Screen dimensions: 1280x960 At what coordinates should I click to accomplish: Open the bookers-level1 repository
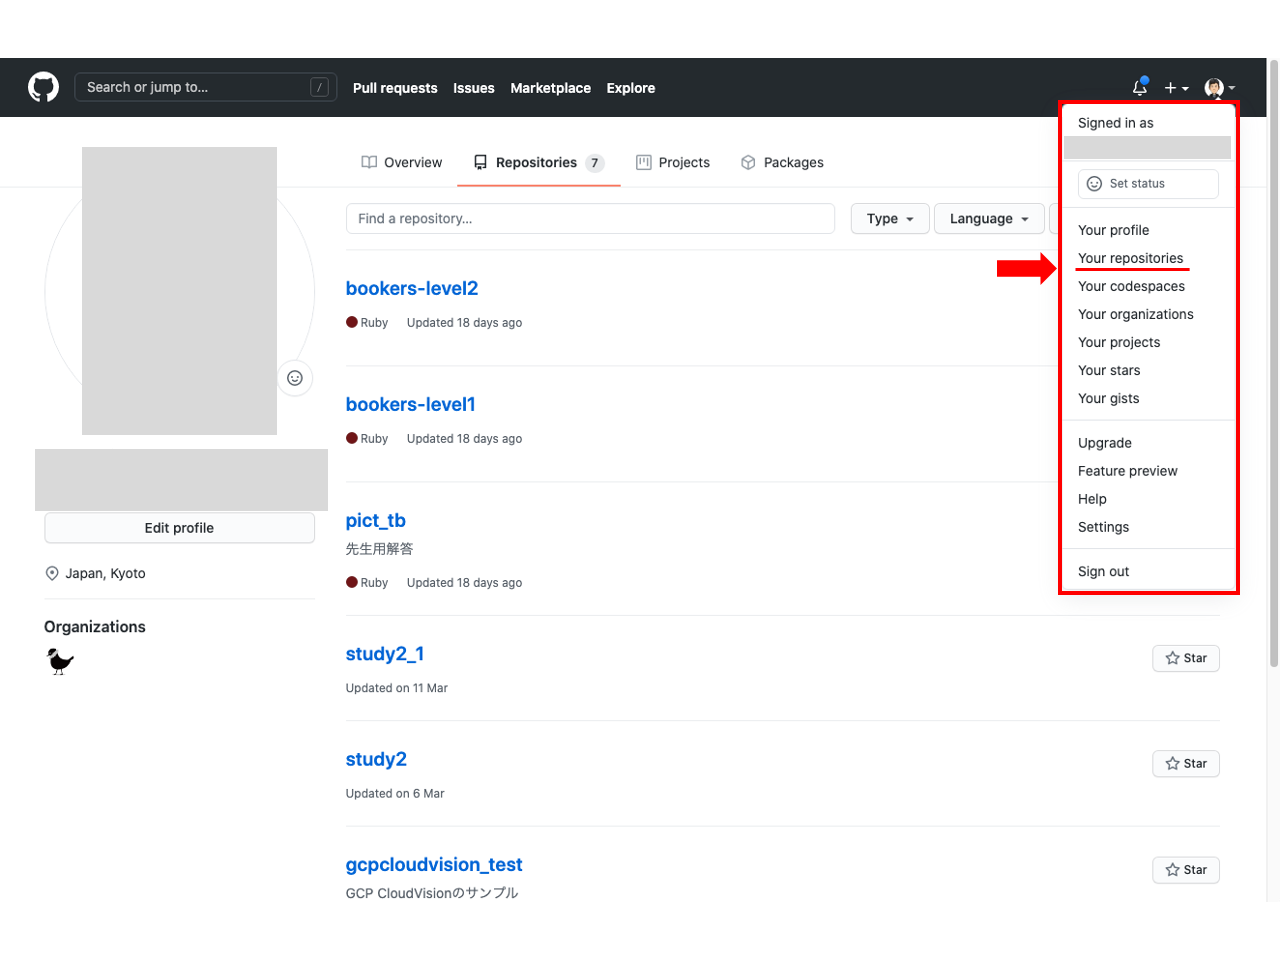411,404
